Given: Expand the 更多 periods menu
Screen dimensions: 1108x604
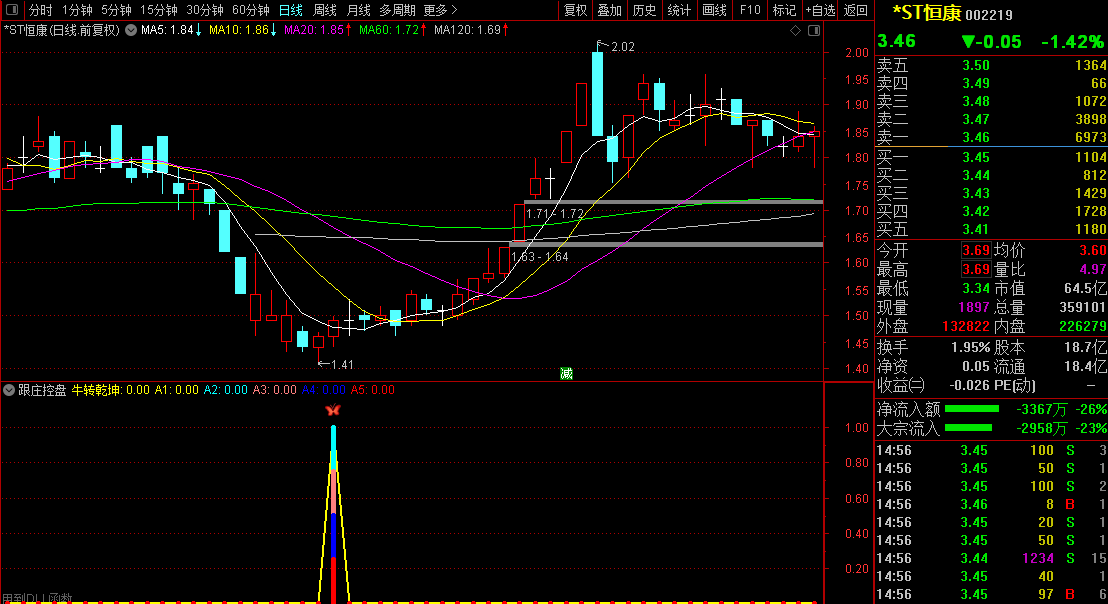Looking at the screenshot, I should tap(440, 10).
